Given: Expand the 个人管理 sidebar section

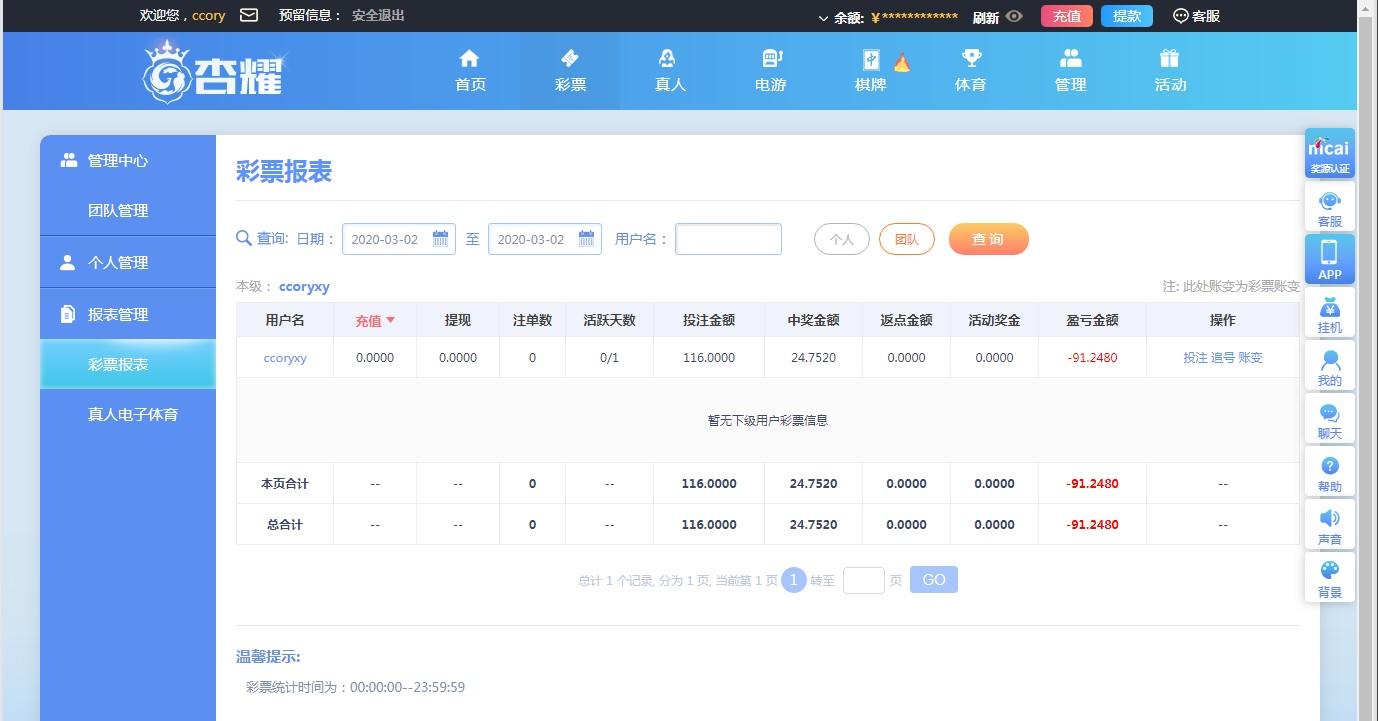Looking at the screenshot, I should pos(128,262).
